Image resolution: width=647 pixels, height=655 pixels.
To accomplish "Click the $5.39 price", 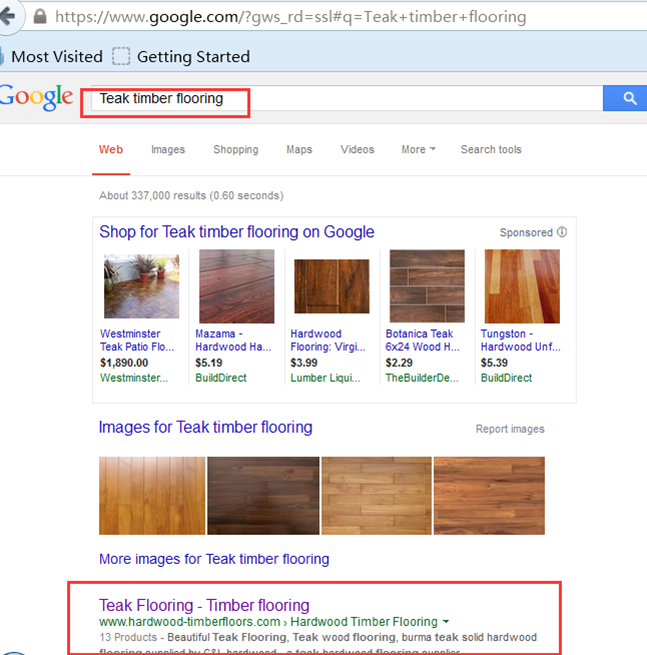I will click(x=494, y=363).
